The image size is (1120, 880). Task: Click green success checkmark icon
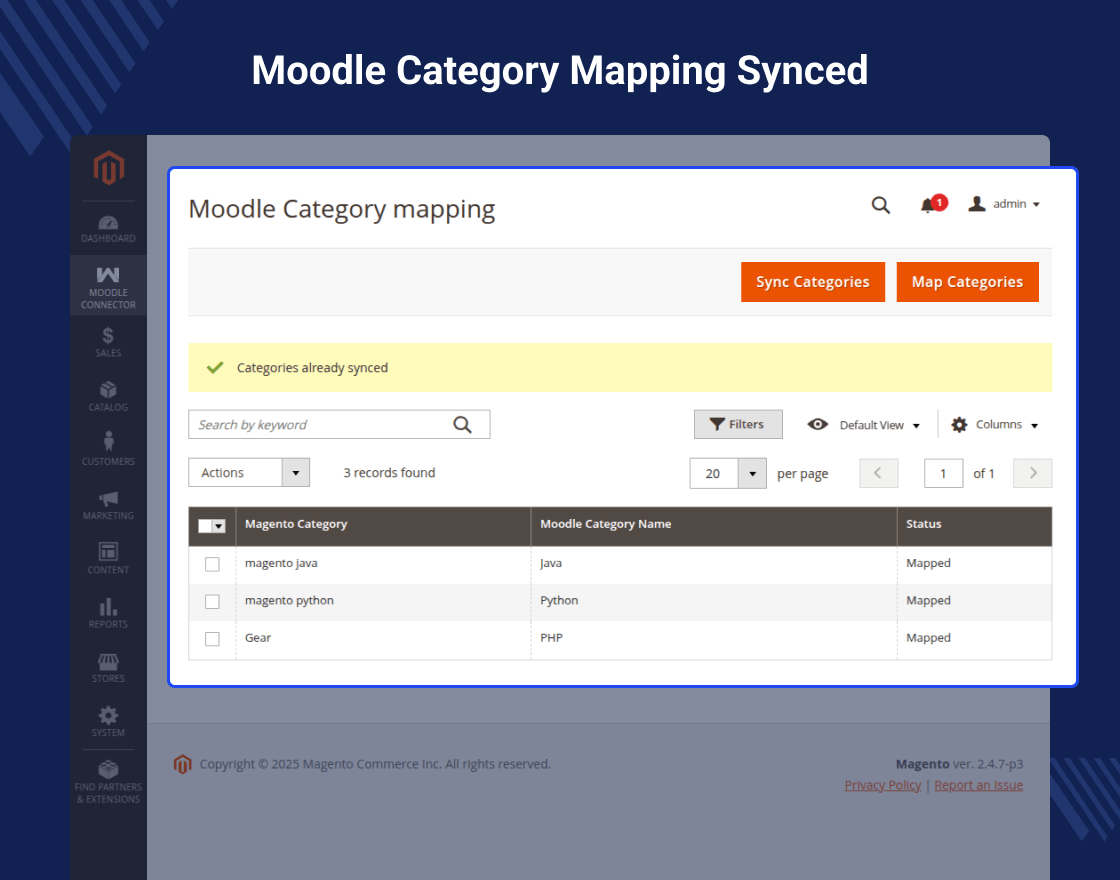(x=215, y=367)
